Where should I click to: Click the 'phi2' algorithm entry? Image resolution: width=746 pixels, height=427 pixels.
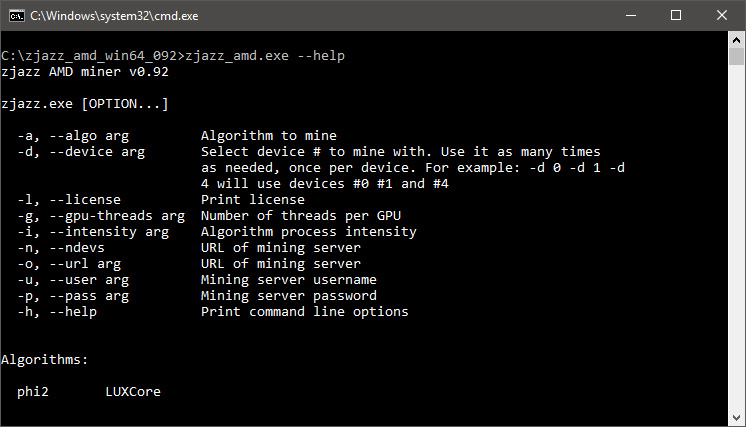tap(33, 392)
